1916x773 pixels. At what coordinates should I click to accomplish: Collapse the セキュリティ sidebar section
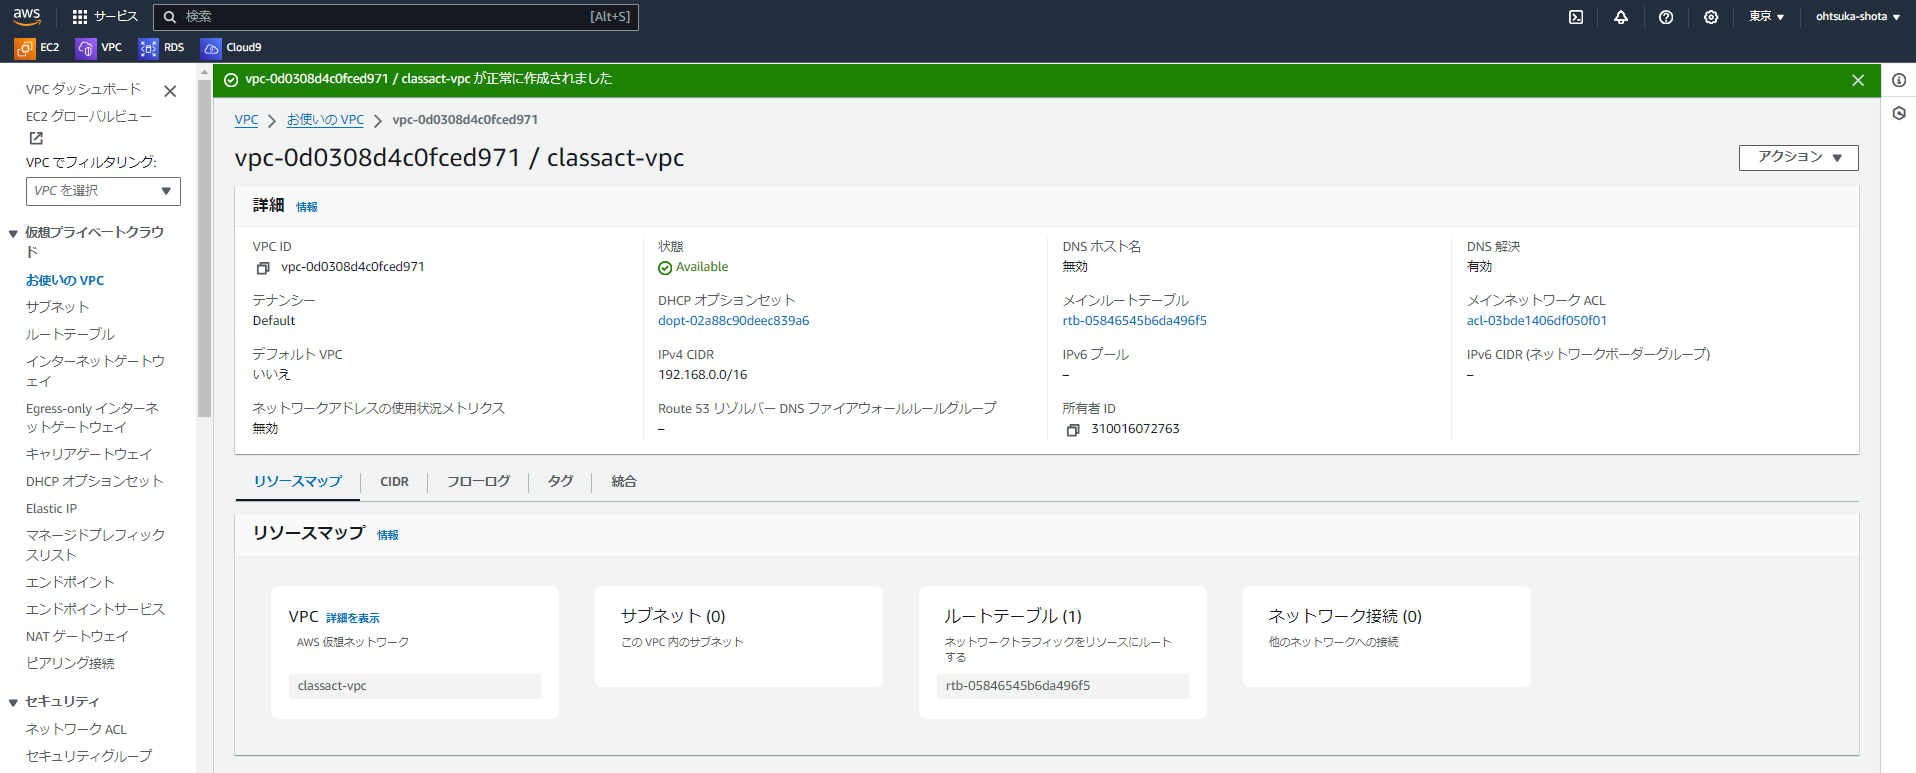(13, 703)
